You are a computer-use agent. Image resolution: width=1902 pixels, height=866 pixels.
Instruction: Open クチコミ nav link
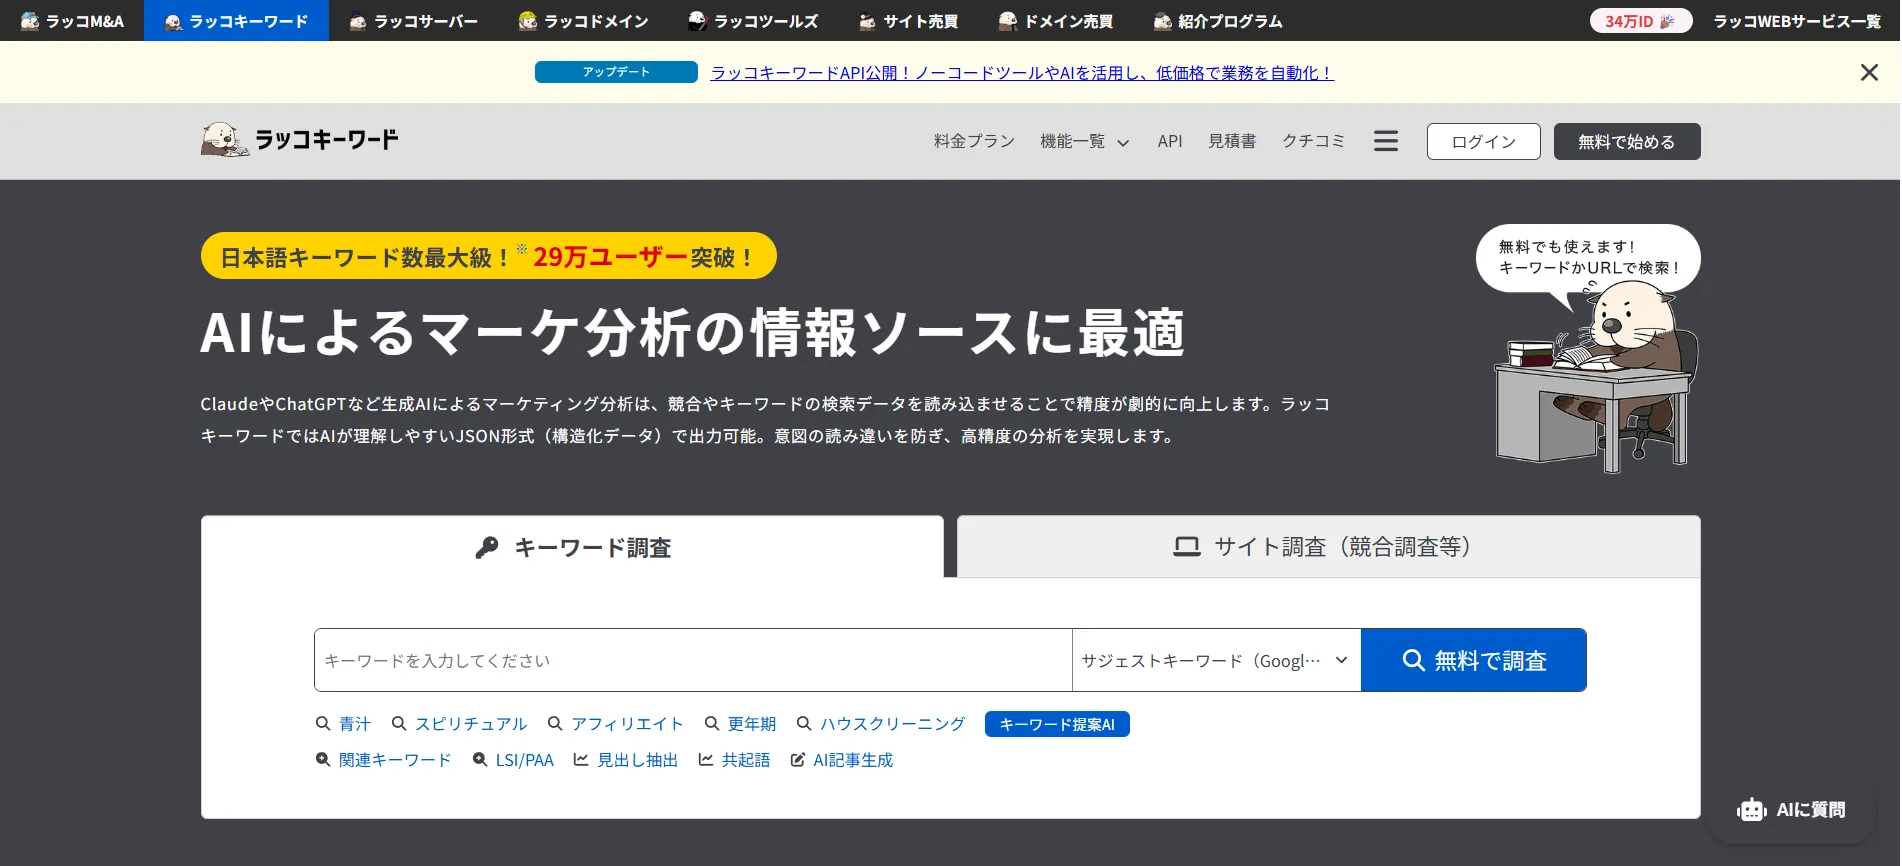1313,141
